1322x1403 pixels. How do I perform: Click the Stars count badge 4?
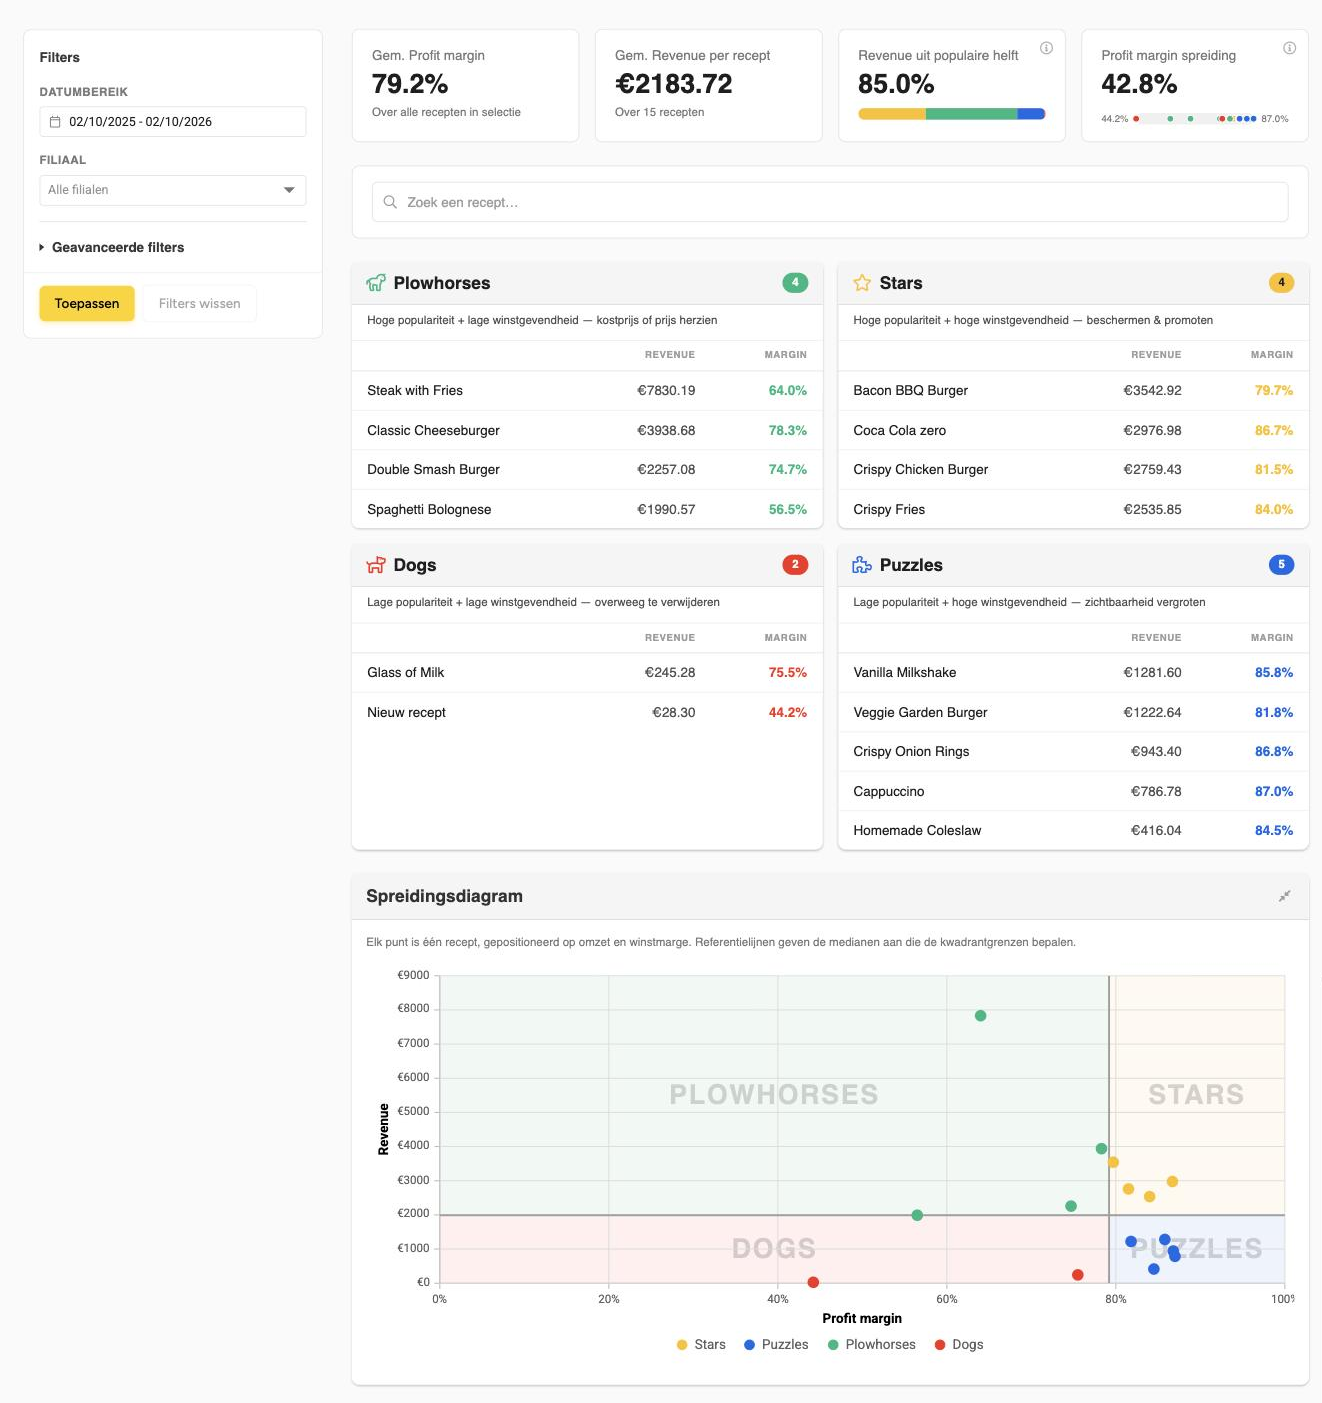[x=1281, y=283]
